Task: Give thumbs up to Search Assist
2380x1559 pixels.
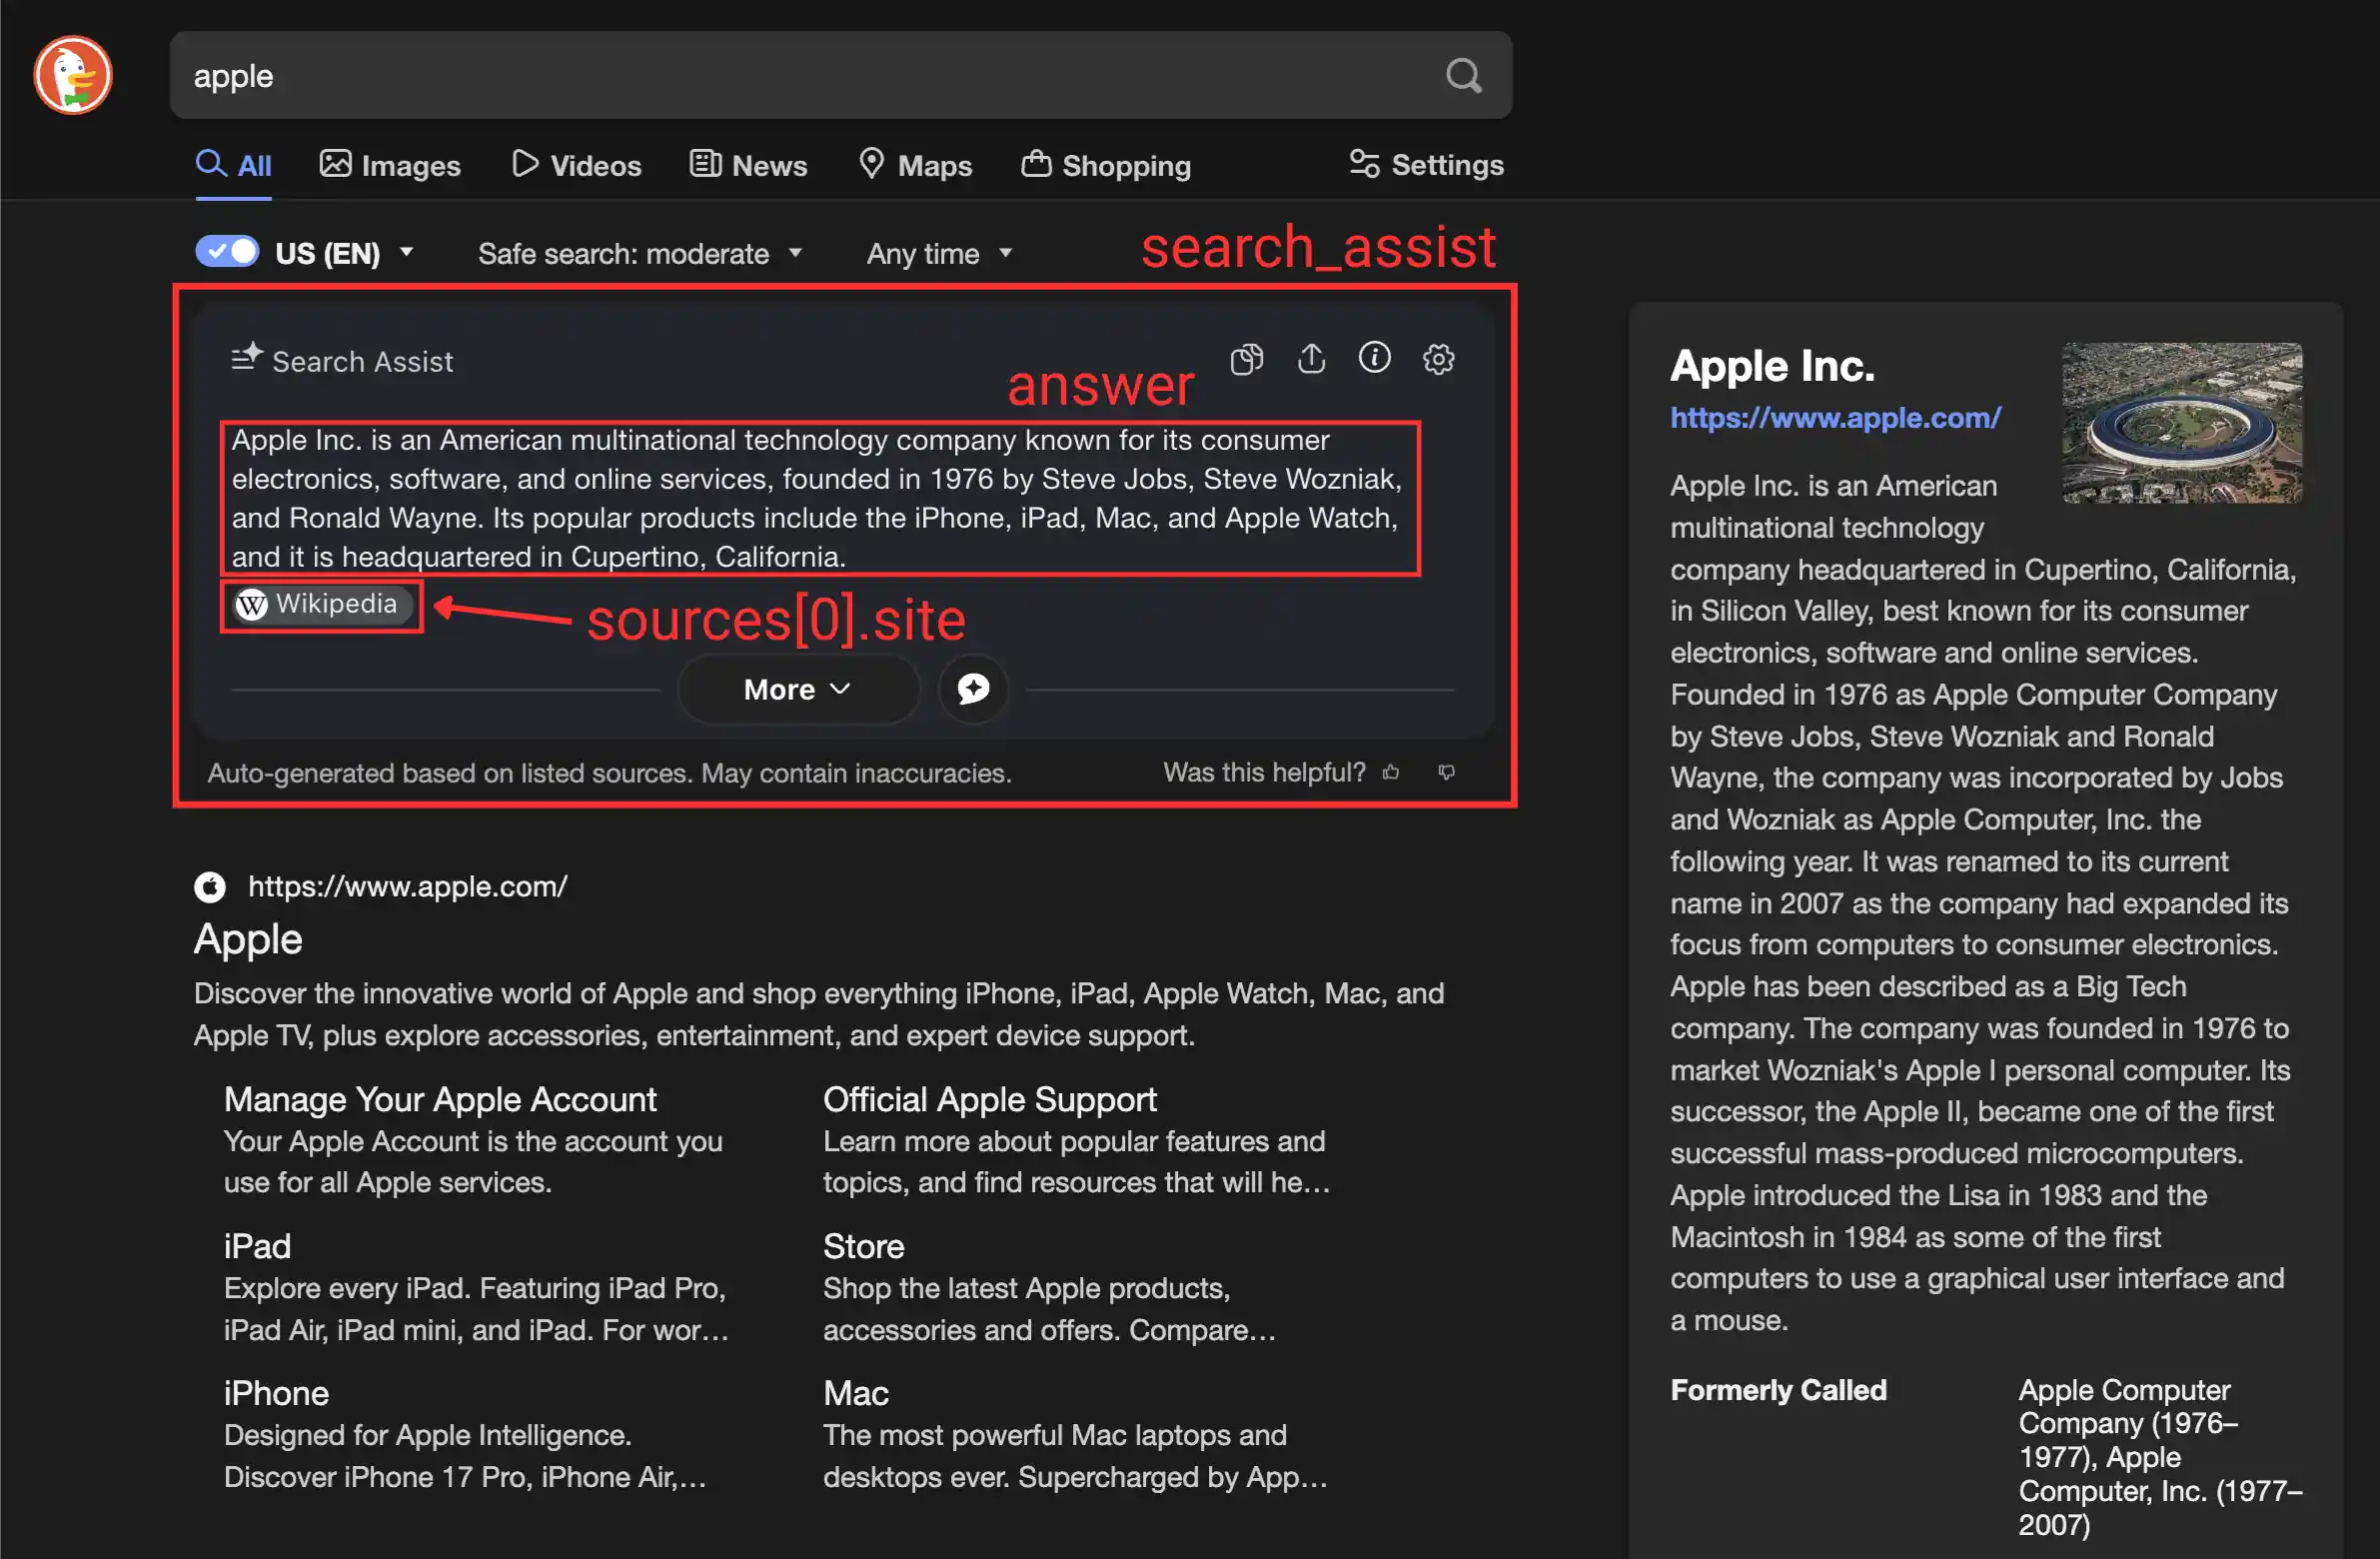Action: (x=1391, y=772)
